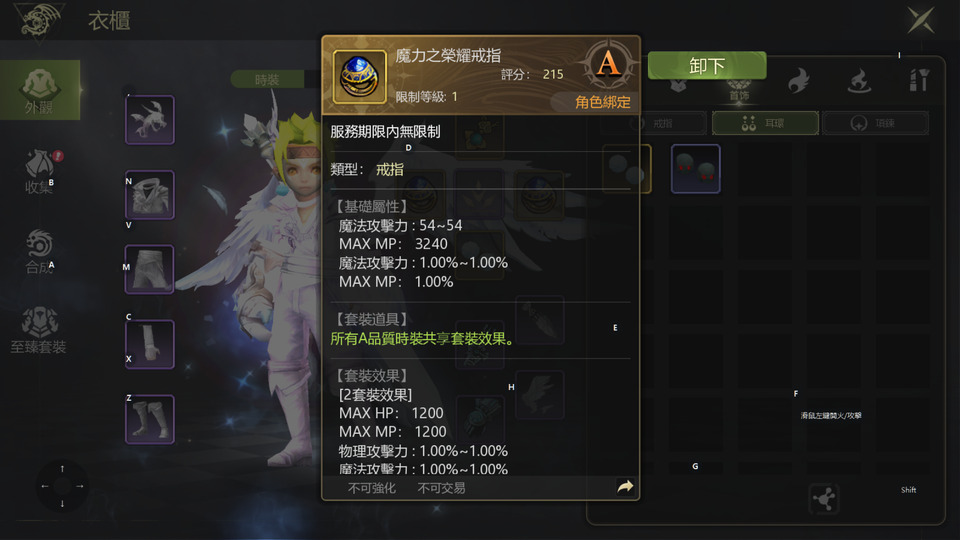
Task: Click the node share icon at the bottom right
Action: coord(823,499)
